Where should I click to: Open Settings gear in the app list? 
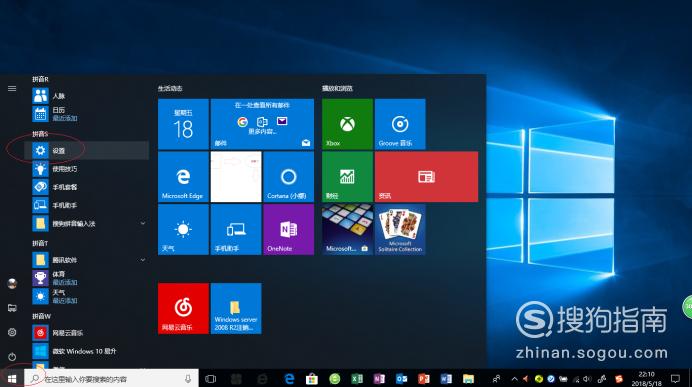tap(86, 150)
